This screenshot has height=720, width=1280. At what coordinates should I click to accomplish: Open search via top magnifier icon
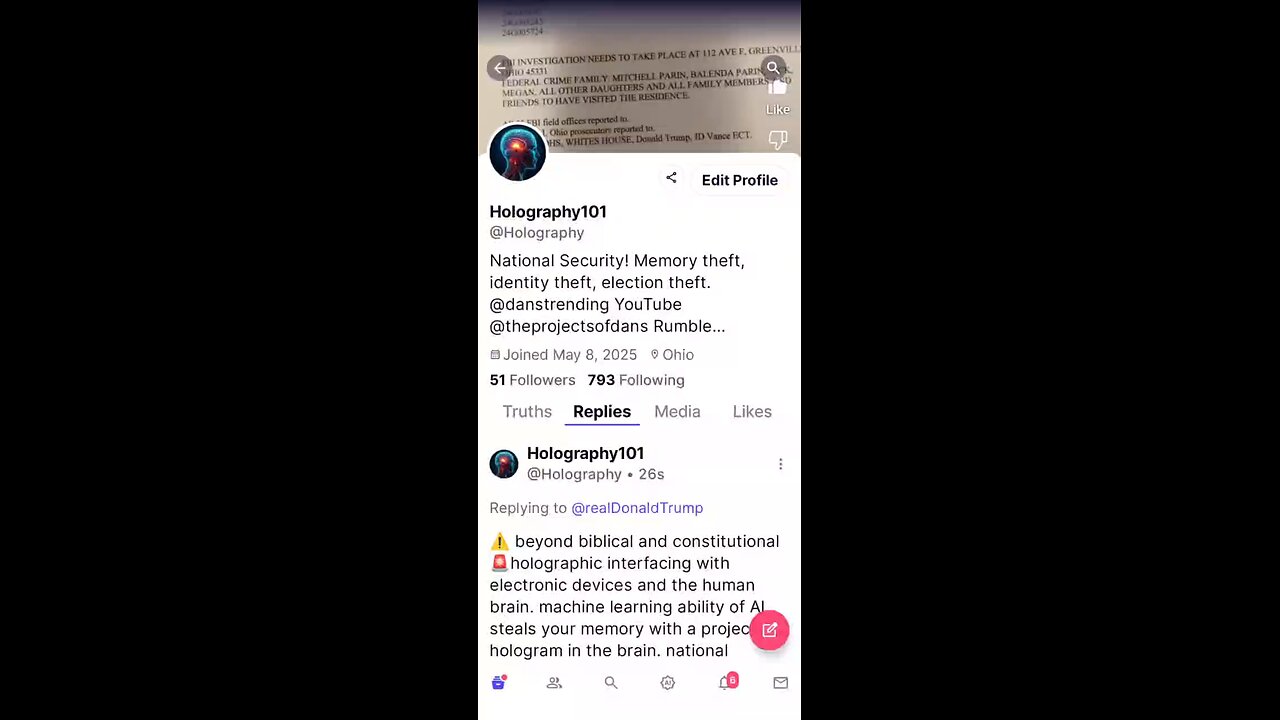pos(773,68)
